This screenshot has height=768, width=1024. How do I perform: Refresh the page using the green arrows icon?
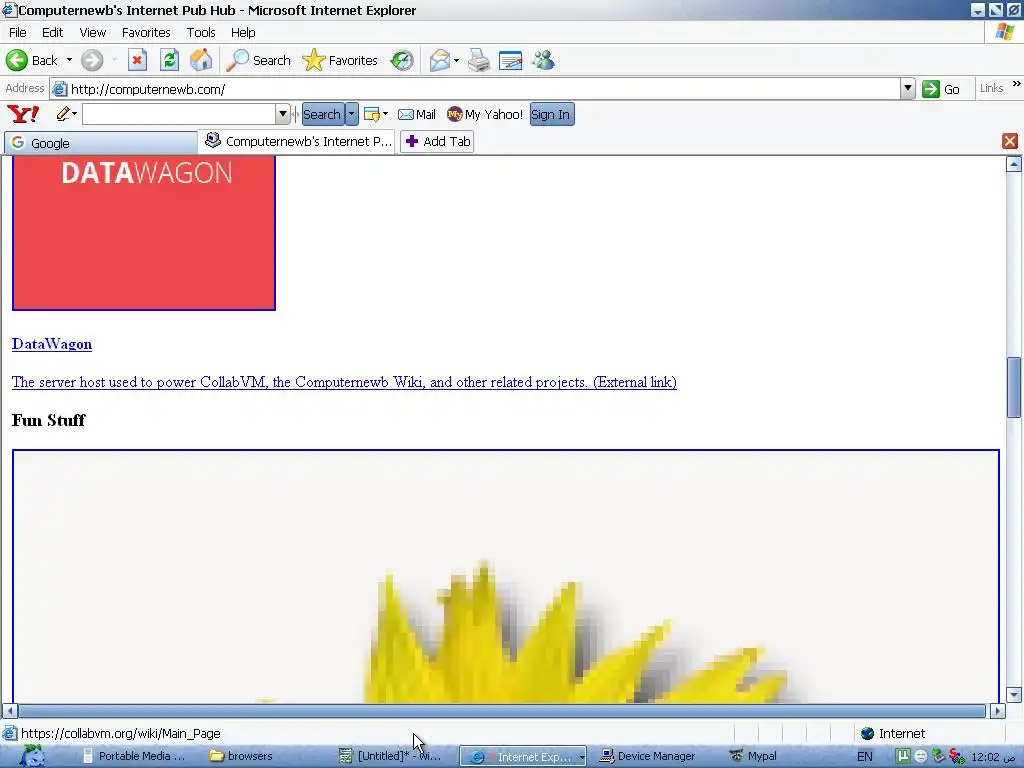pos(169,61)
